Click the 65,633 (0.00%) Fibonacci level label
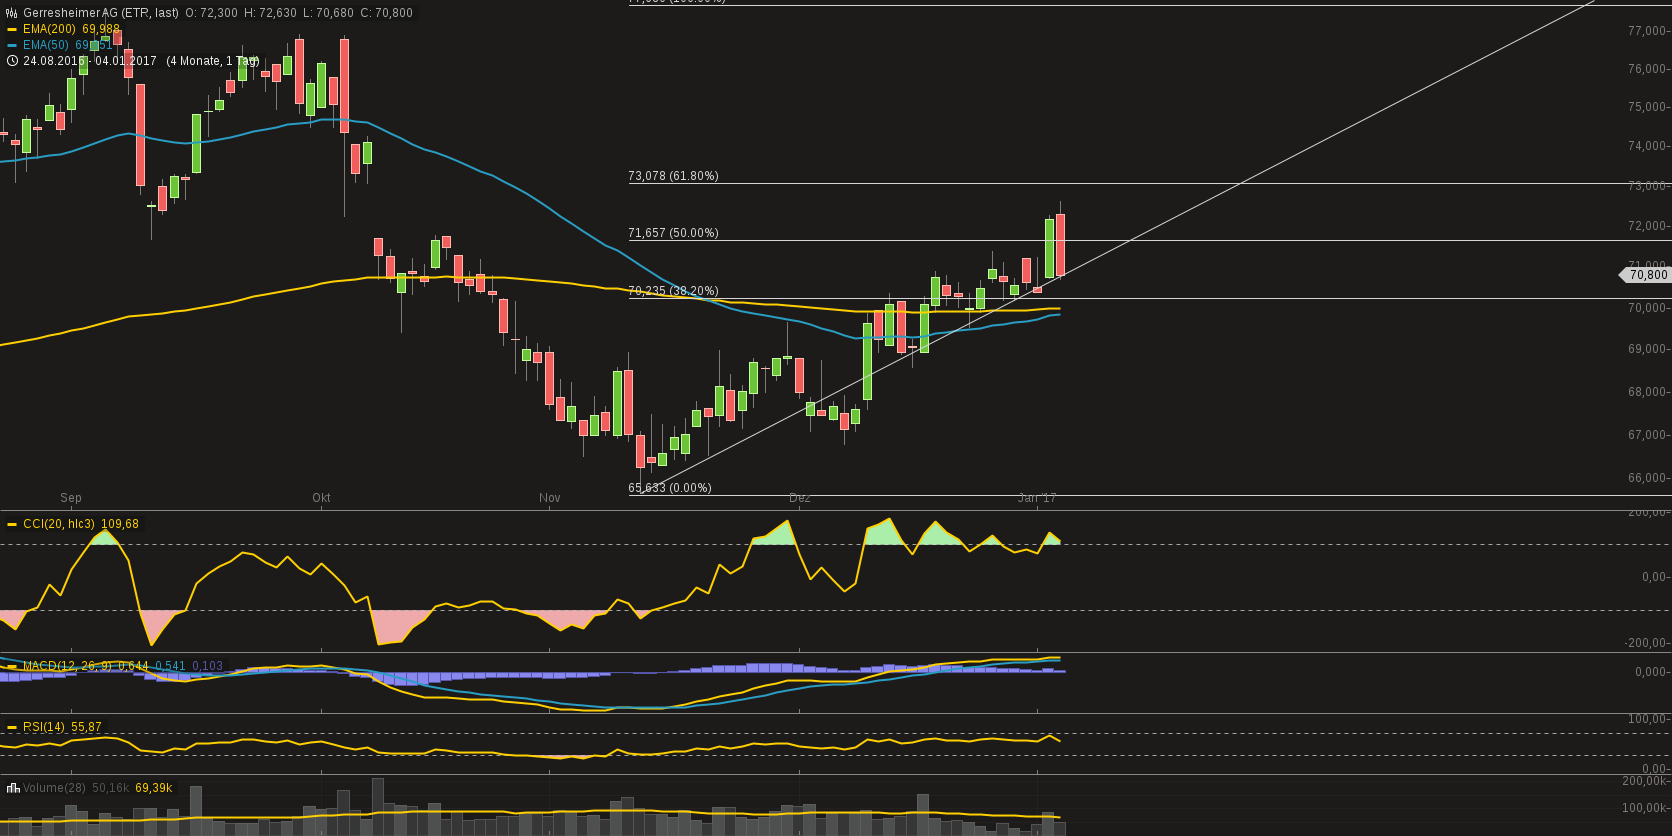1672x836 pixels. tap(670, 488)
